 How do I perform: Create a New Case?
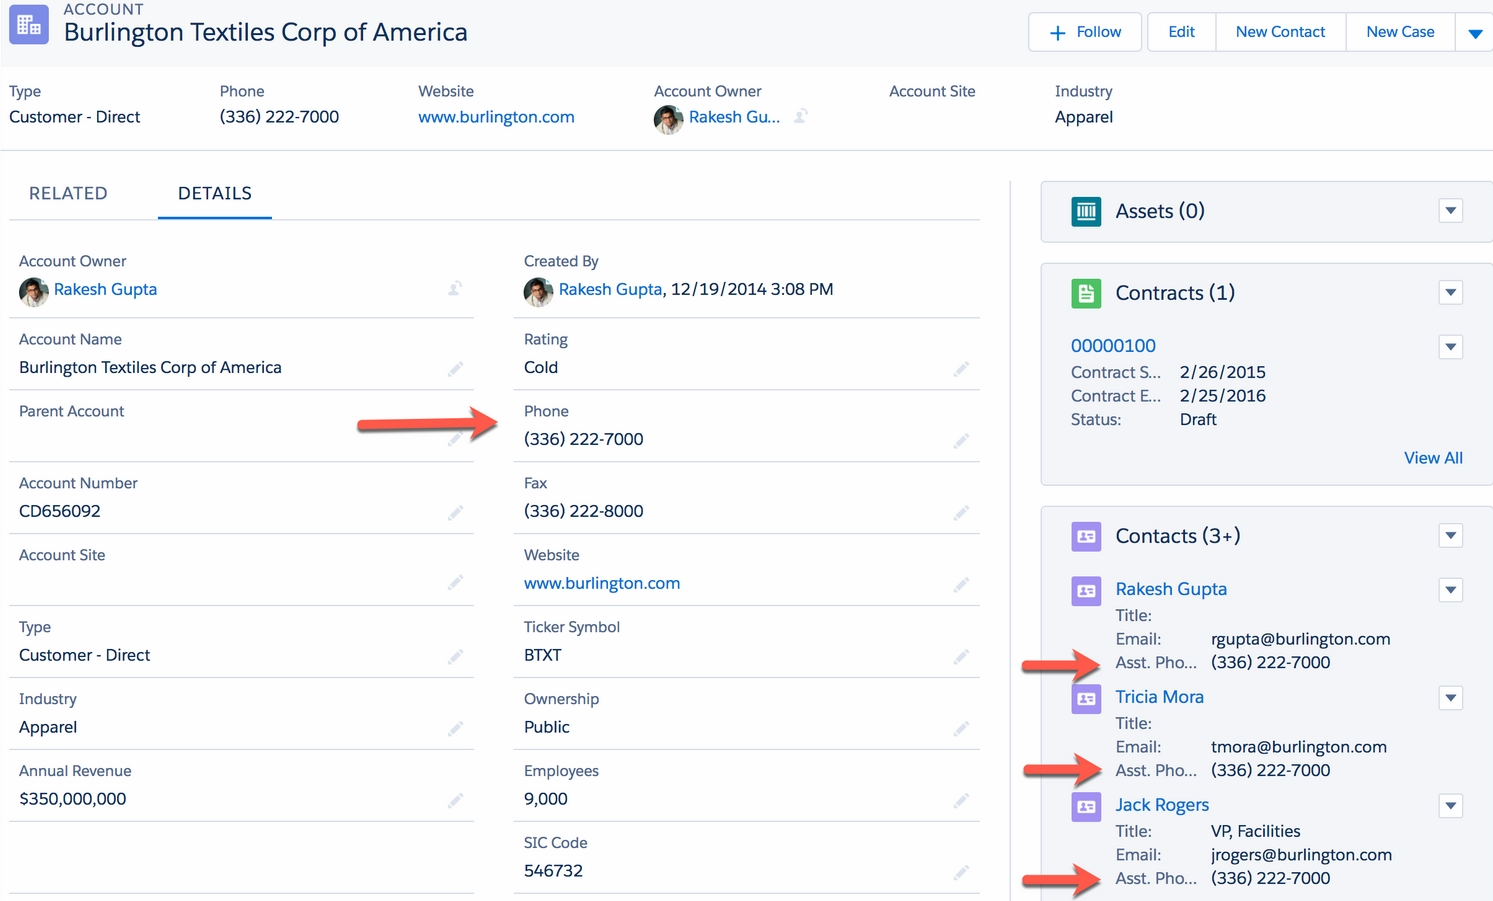(1400, 32)
